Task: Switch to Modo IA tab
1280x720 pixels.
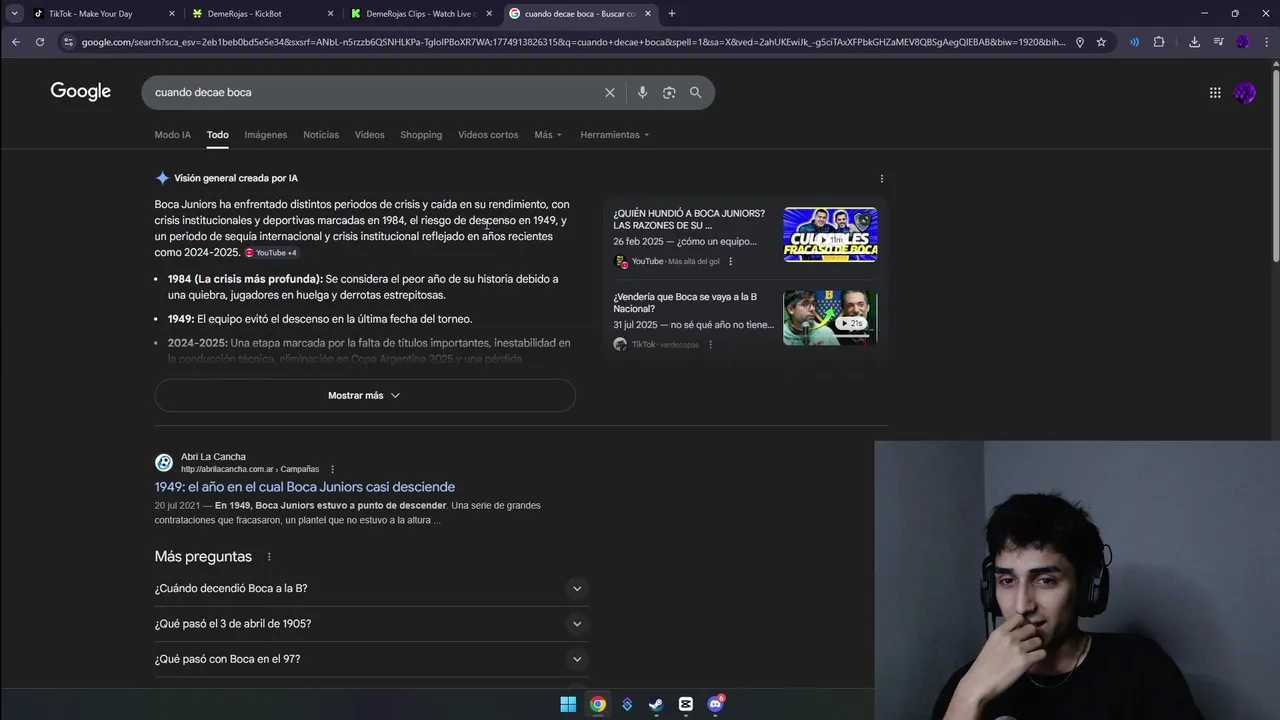Action: pos(172,135)
